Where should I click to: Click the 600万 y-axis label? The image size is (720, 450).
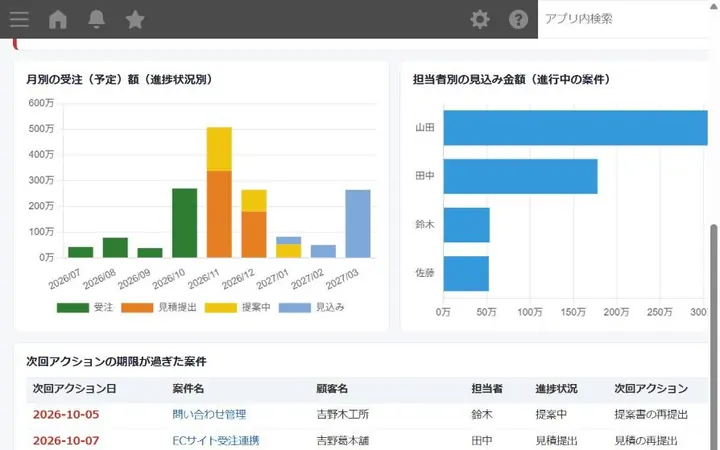tap(41, 103)
